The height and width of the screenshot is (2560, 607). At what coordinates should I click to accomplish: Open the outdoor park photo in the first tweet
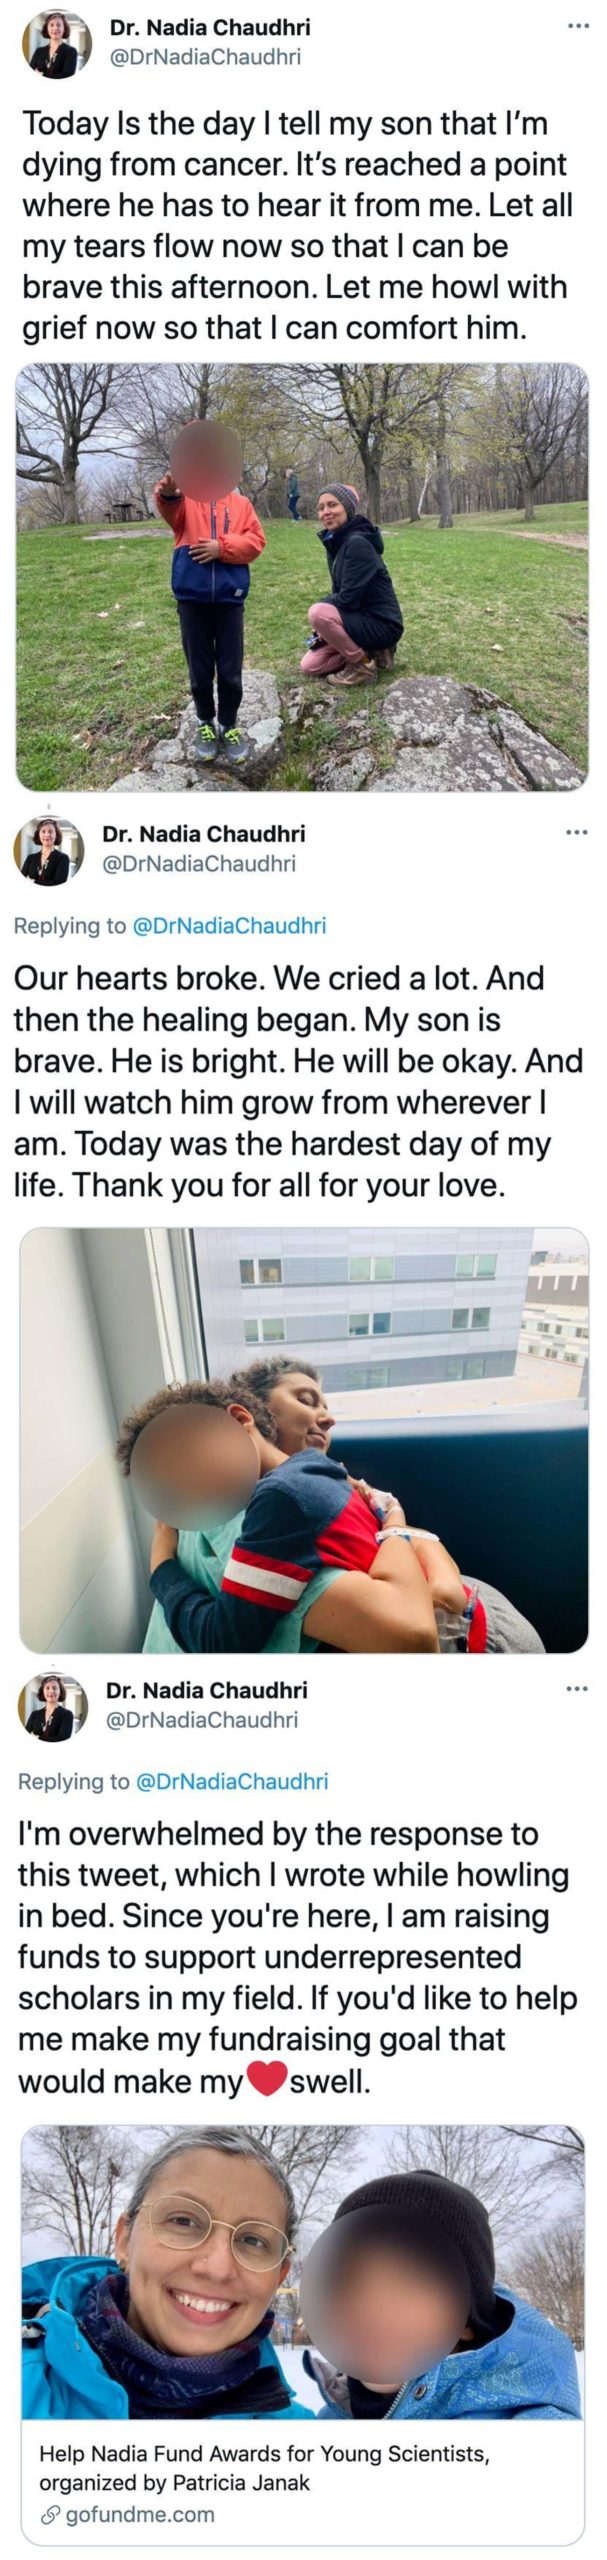pos(302,577)
